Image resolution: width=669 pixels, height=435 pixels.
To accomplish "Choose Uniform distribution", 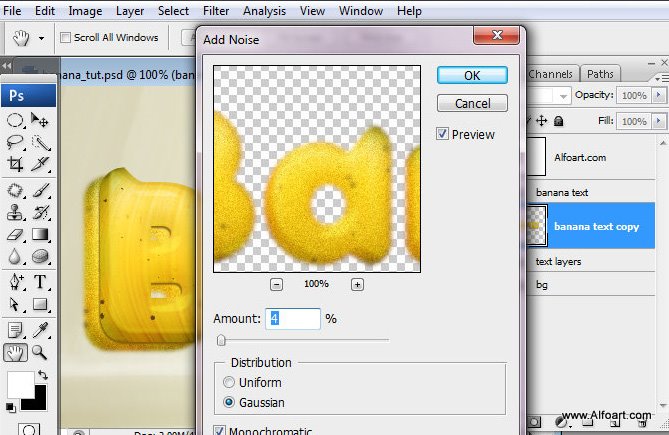I will click(229, 382).
